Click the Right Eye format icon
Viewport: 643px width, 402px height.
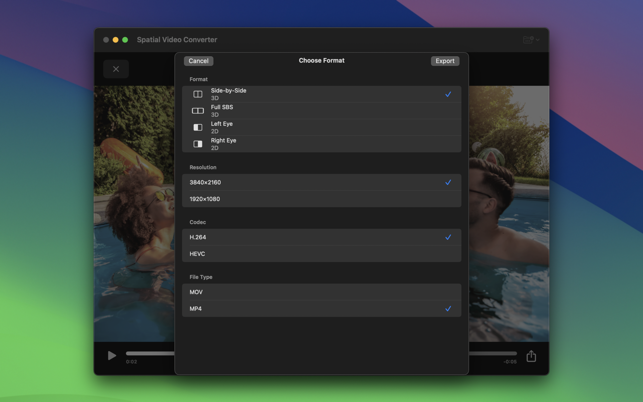(198, 144)
